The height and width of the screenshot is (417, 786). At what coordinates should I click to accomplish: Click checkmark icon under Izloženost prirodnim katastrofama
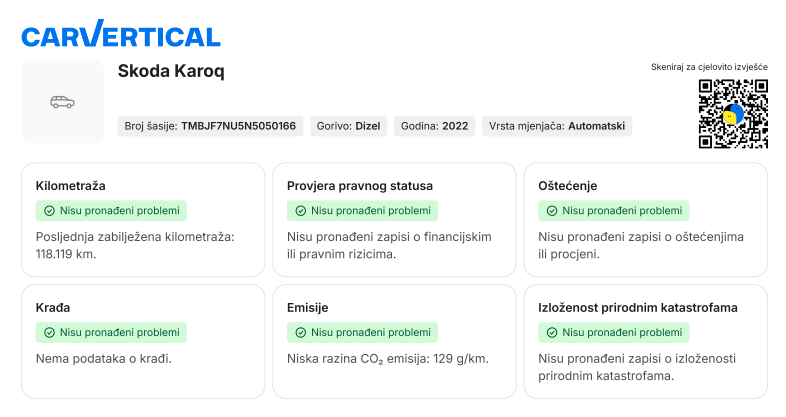click(552, 333)
